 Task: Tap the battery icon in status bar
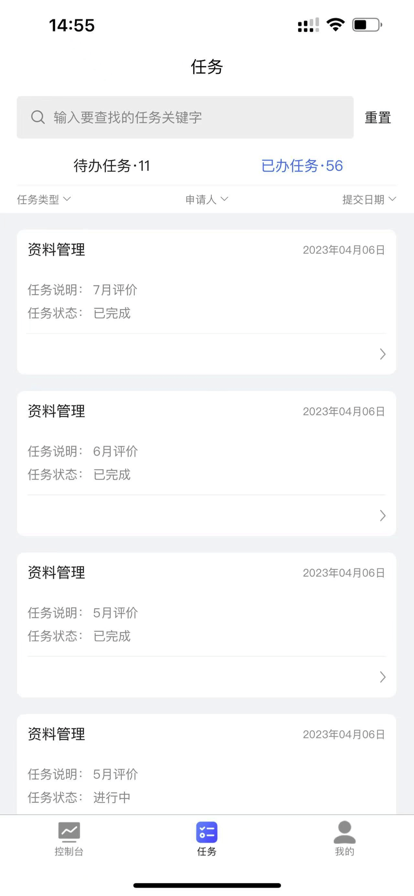click(367, 25)
